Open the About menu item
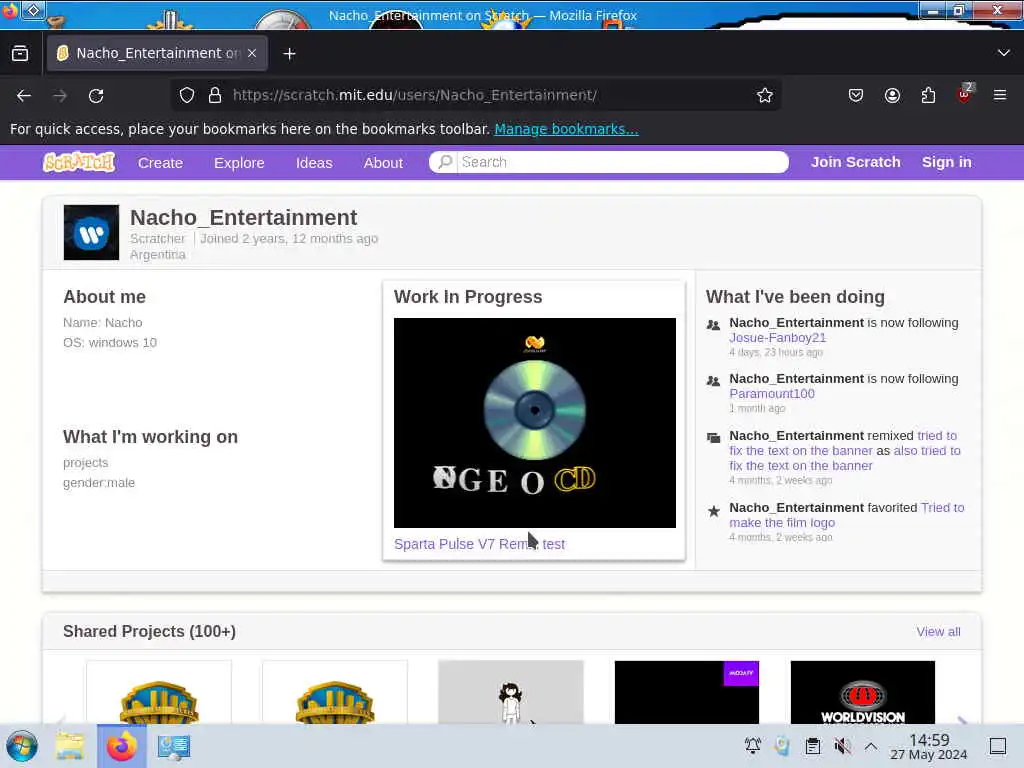The width and height of the screenshot is (1024, 768). click(383, 163)
